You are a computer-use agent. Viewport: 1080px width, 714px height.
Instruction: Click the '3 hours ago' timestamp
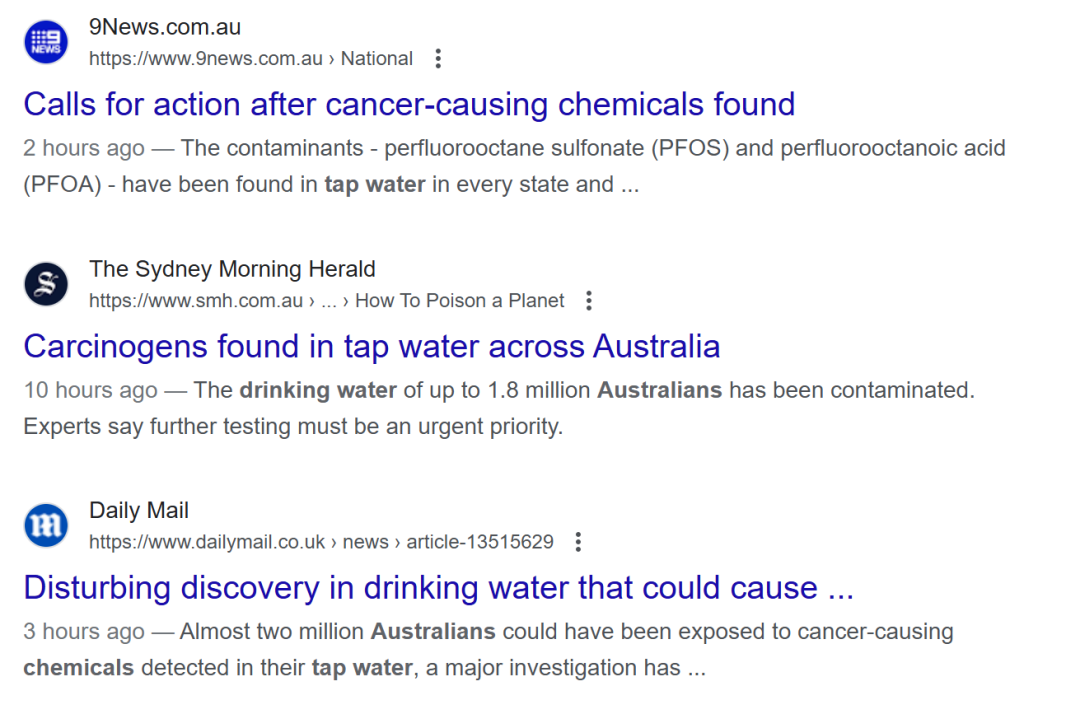(x=84, y=633)
